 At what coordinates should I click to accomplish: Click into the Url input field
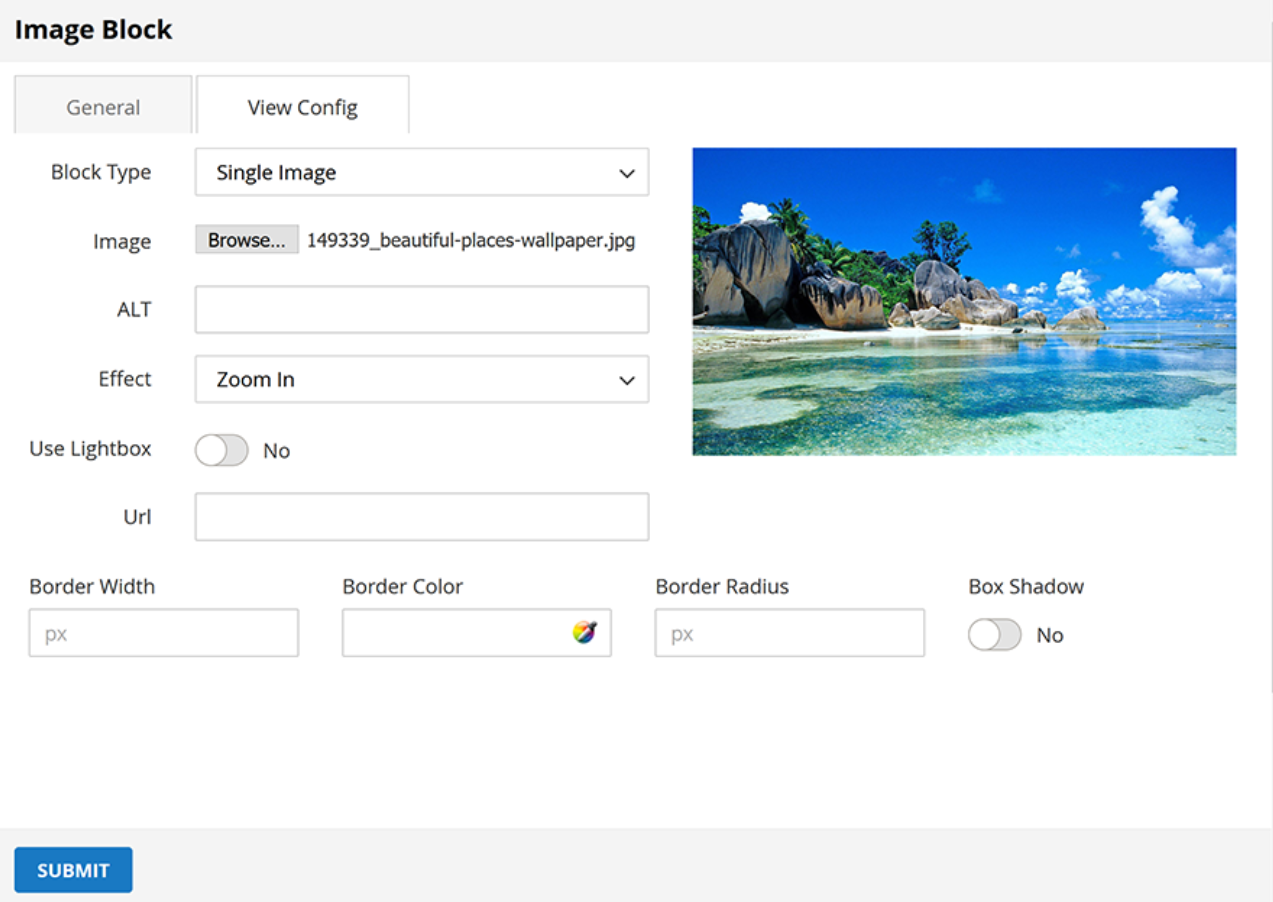pyautogui.click(x=421, y=517)
